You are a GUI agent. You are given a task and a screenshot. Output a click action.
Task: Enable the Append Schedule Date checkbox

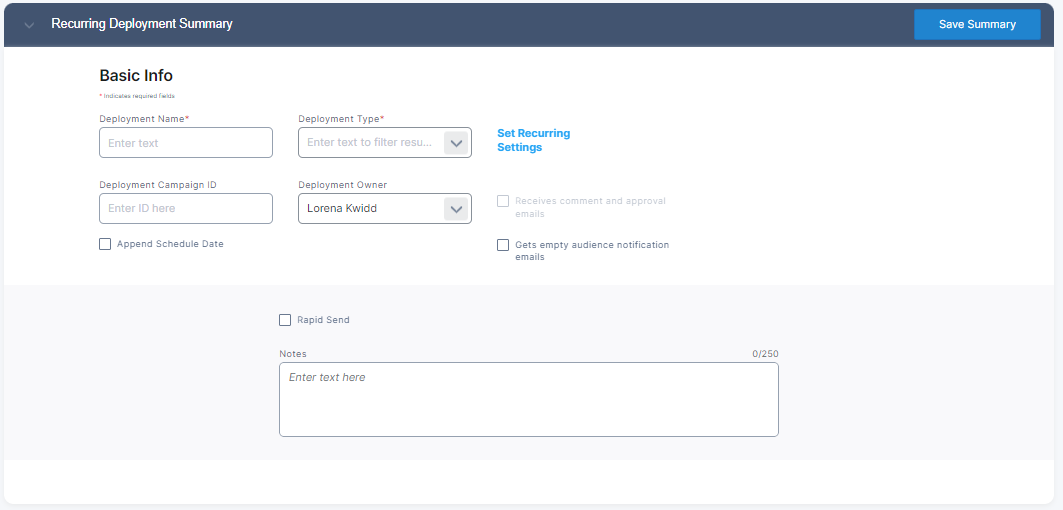105,244
